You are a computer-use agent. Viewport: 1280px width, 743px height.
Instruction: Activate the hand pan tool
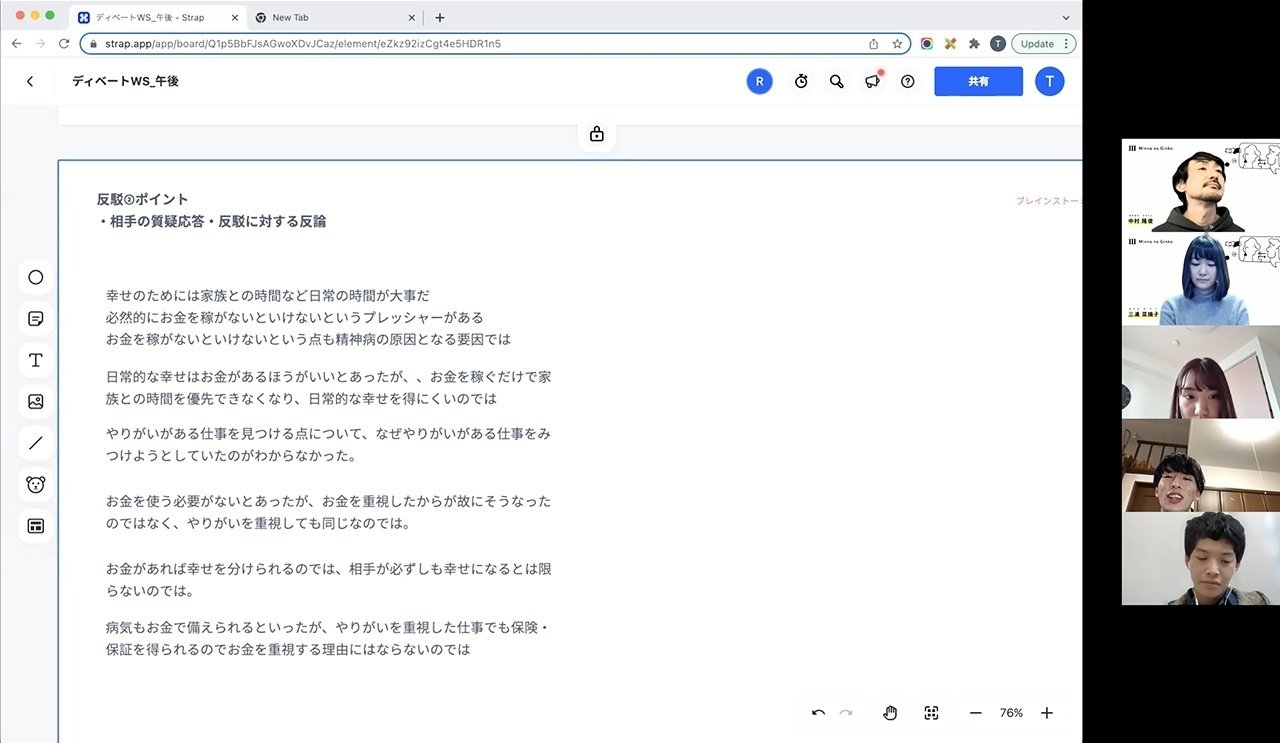[x=889, y=712]
